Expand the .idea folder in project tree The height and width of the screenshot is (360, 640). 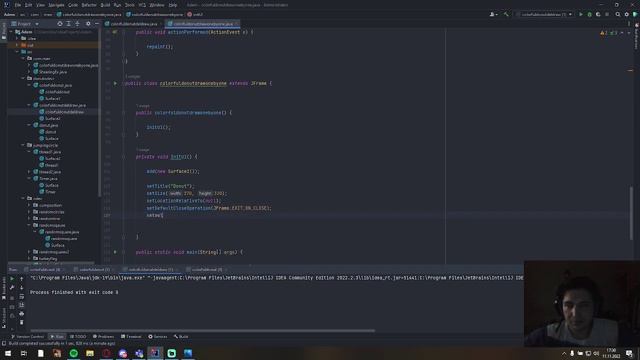(17, 38)
